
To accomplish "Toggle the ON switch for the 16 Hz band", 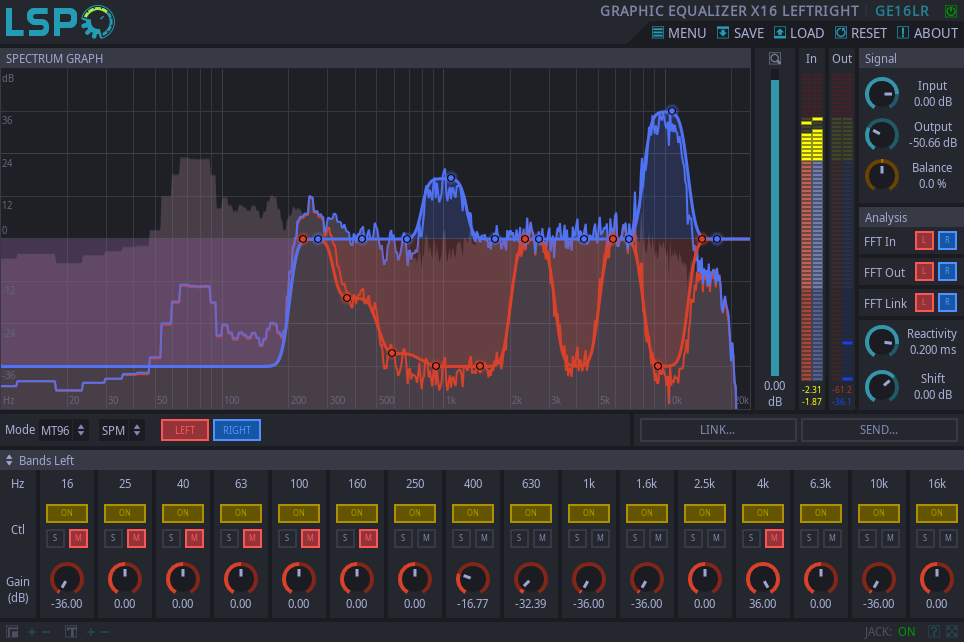I will click(x=66, y=513).
